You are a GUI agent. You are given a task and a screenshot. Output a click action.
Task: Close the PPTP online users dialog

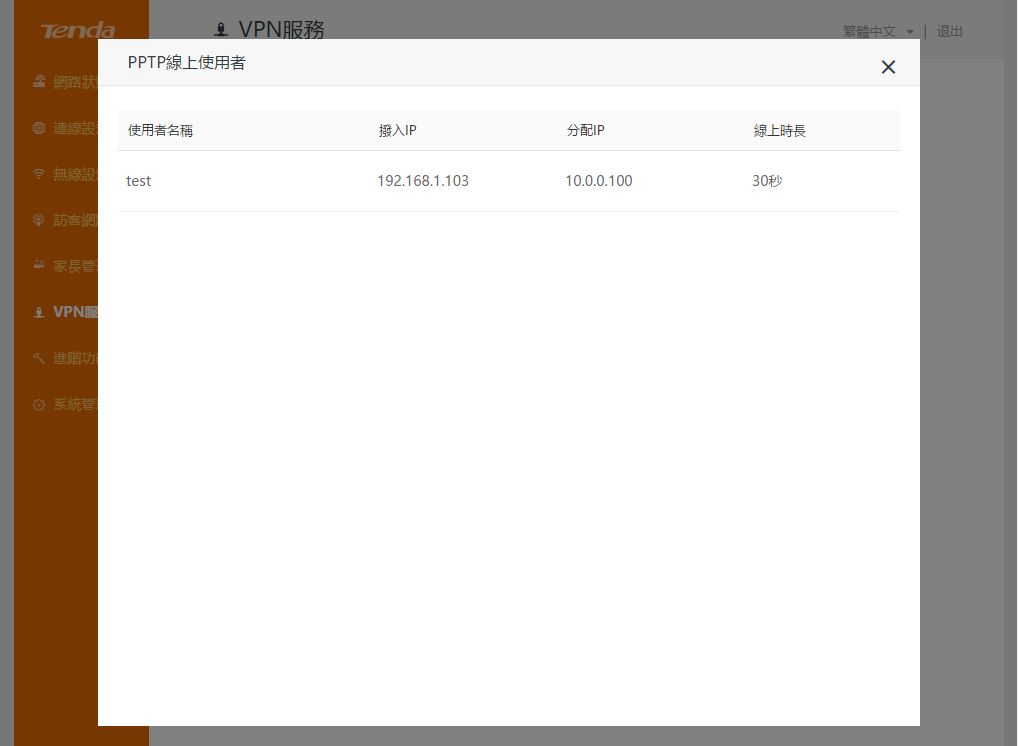point(888,67)
